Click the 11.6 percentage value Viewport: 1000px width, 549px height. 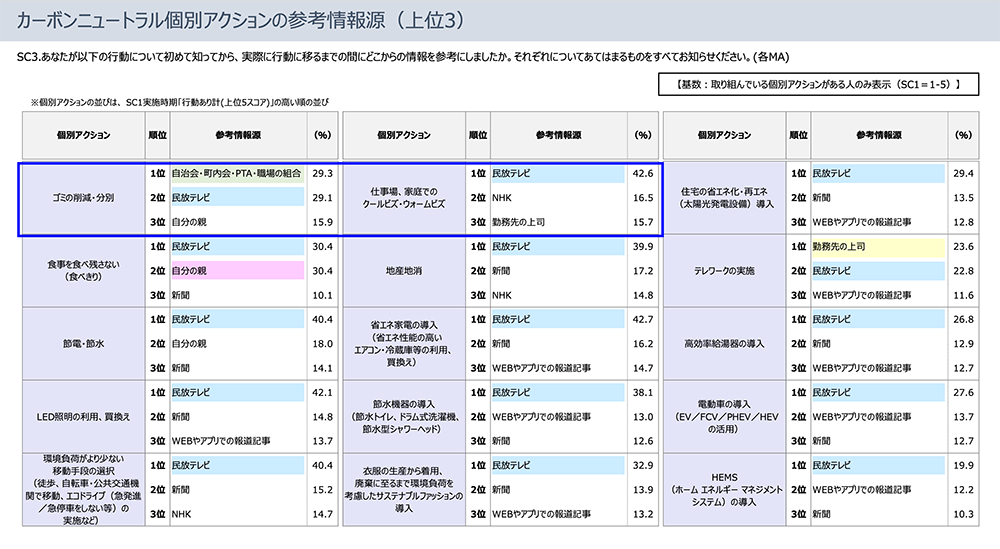[964, 295]
